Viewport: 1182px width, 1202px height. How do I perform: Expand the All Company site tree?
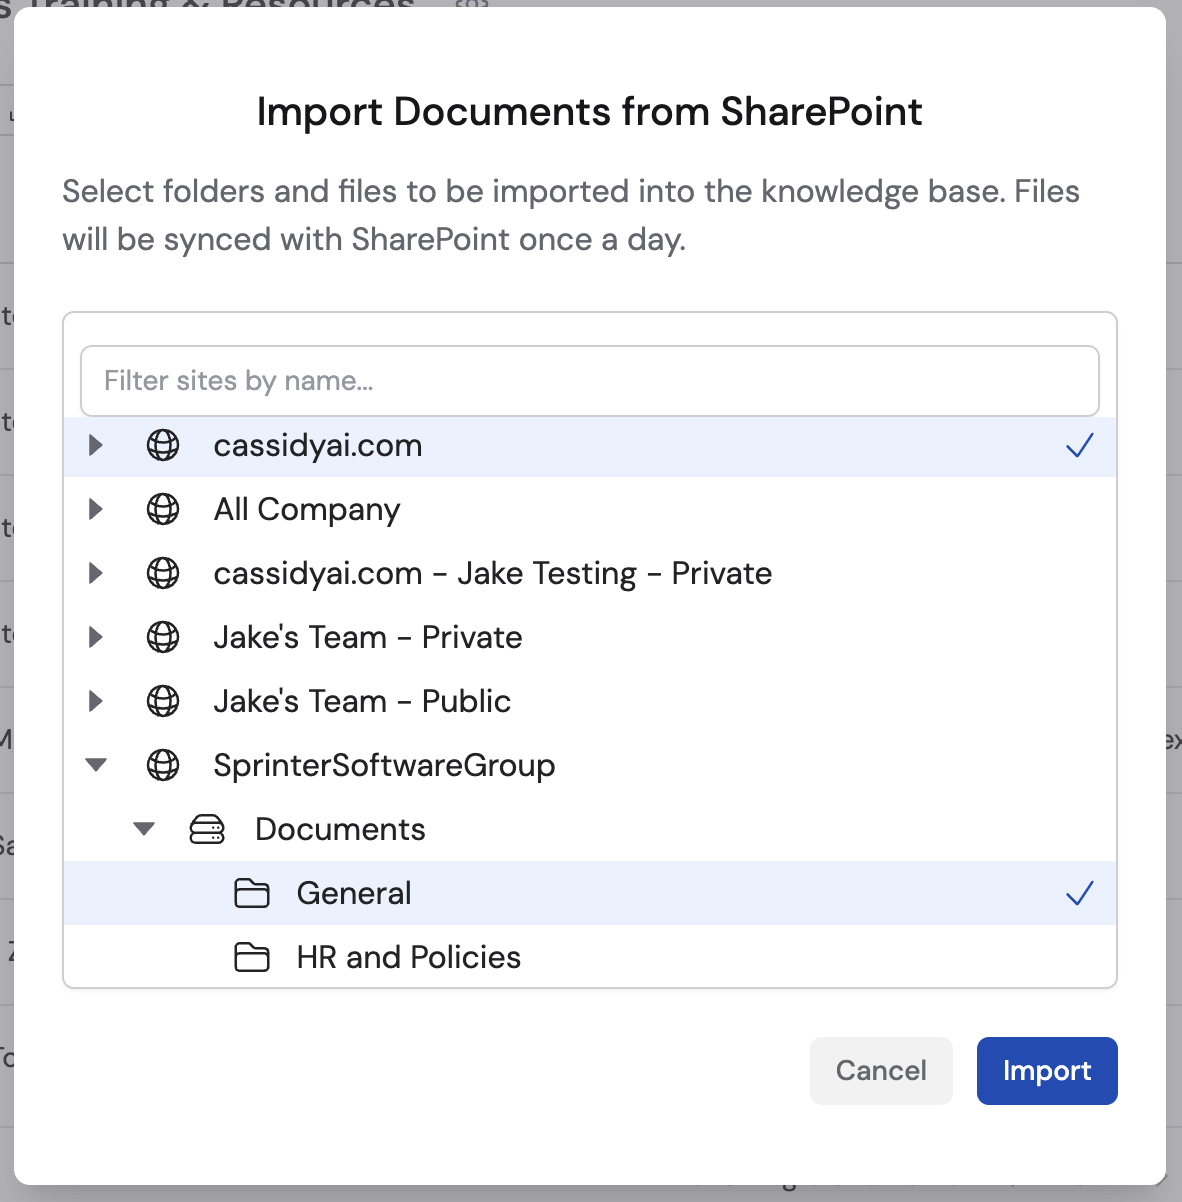(96, 510)
